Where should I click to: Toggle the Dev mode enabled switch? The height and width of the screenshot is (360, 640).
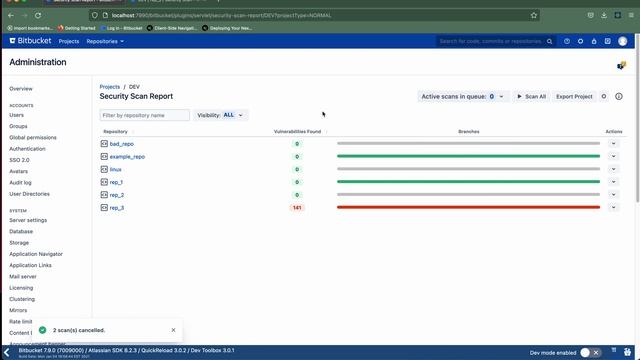[590, 352]
